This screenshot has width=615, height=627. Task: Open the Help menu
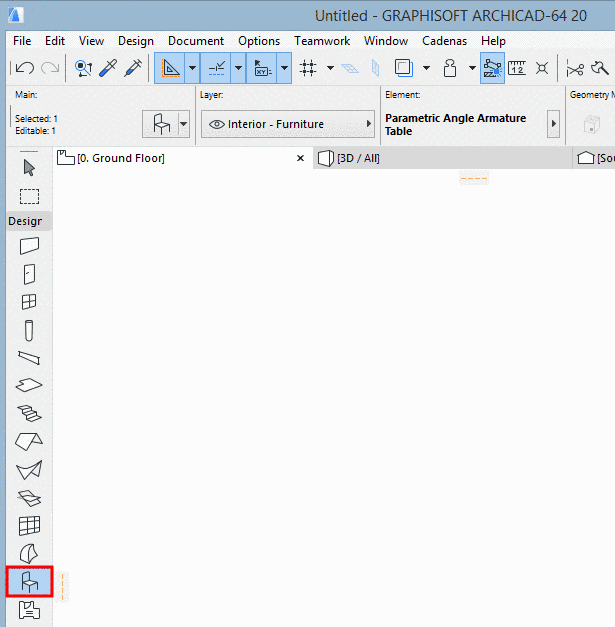tap(493, 41)
